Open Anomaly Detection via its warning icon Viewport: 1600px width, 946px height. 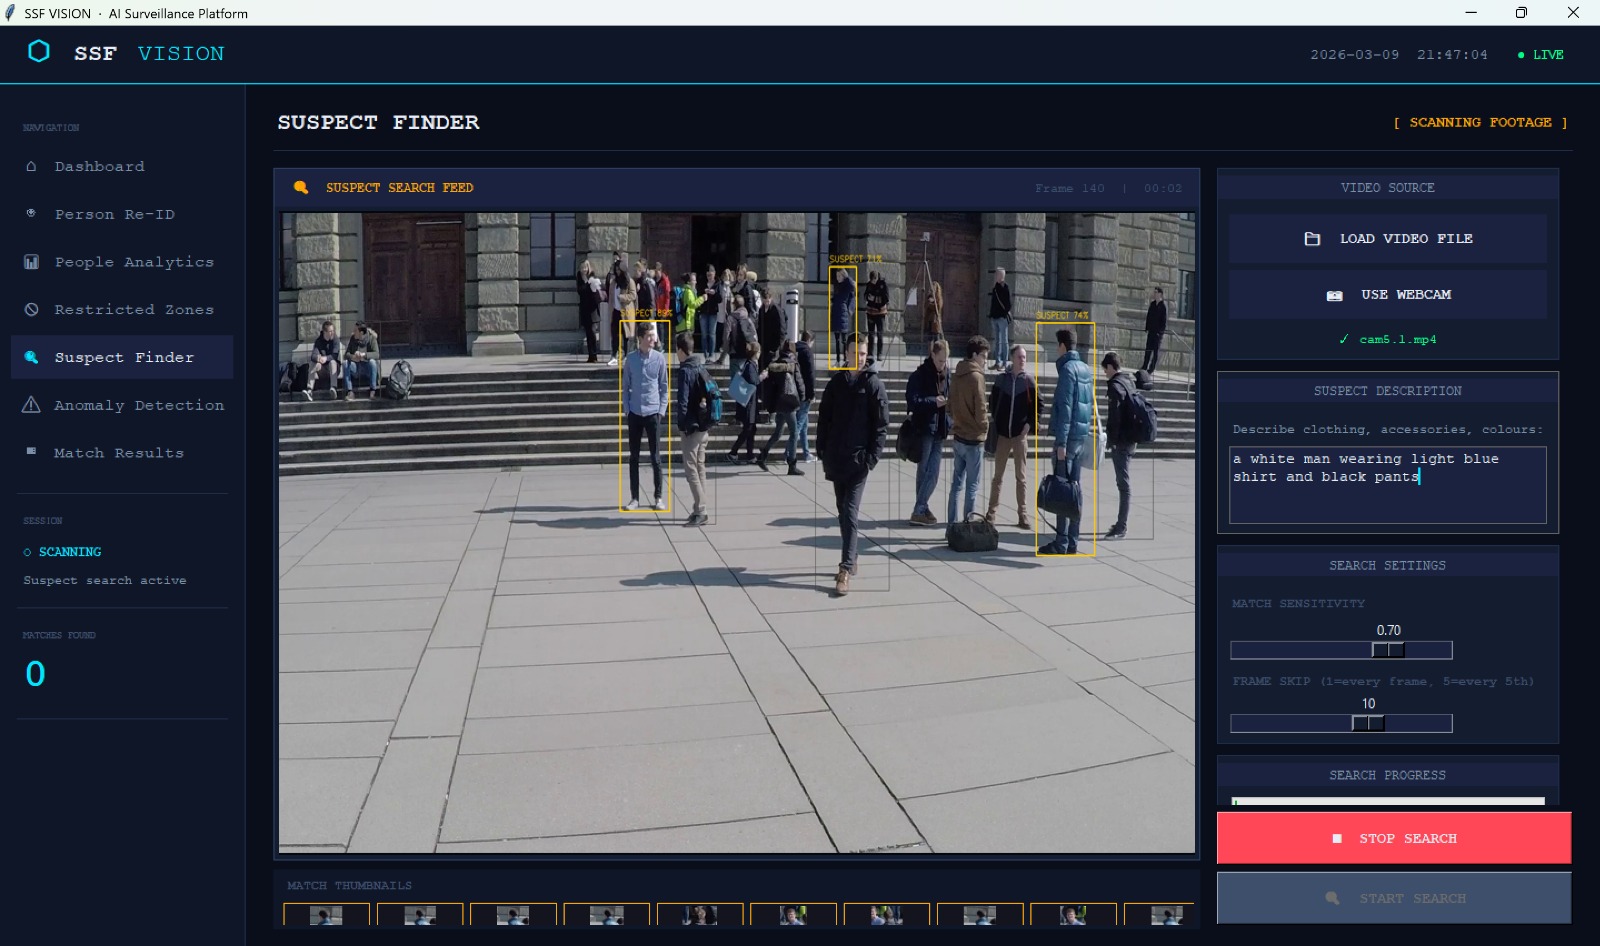pos(31,404)
